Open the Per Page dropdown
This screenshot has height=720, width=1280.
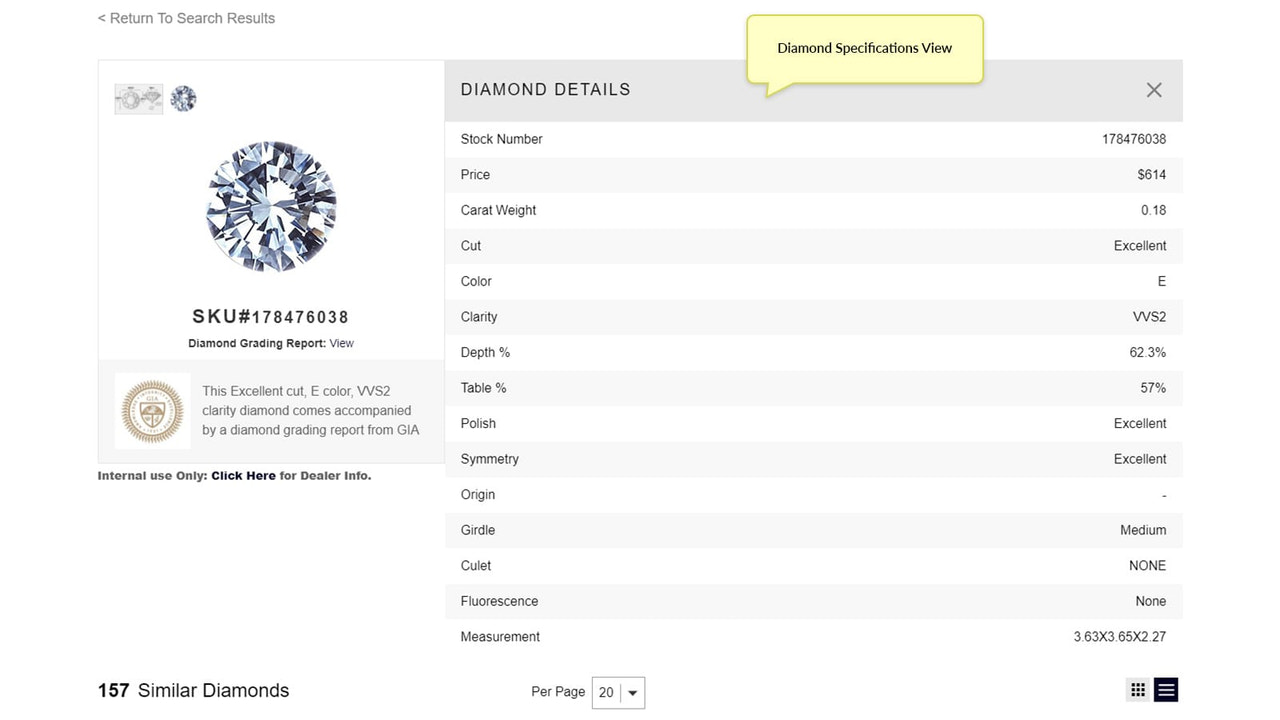tap(631, 692)
